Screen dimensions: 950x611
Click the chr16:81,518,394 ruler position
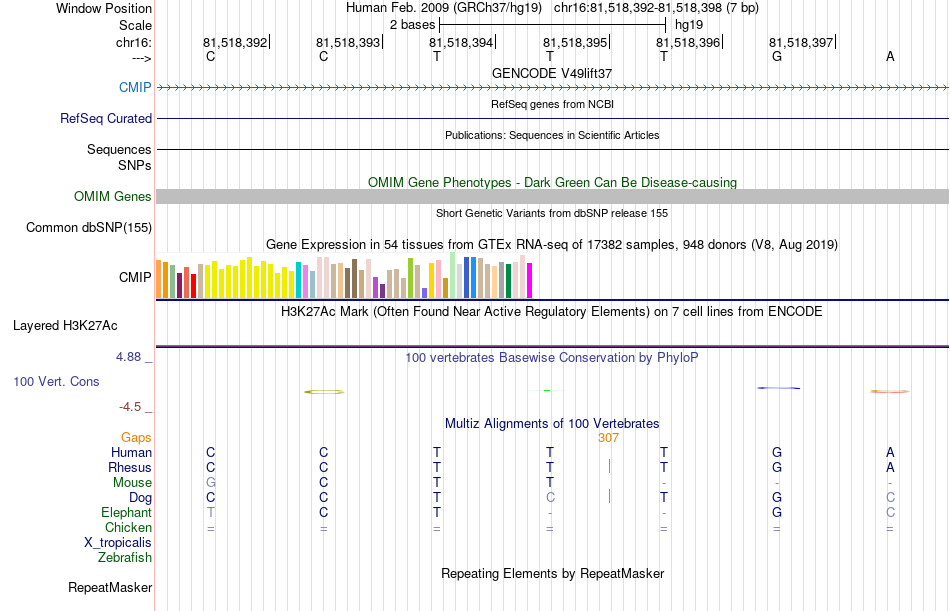click(462, 42)
